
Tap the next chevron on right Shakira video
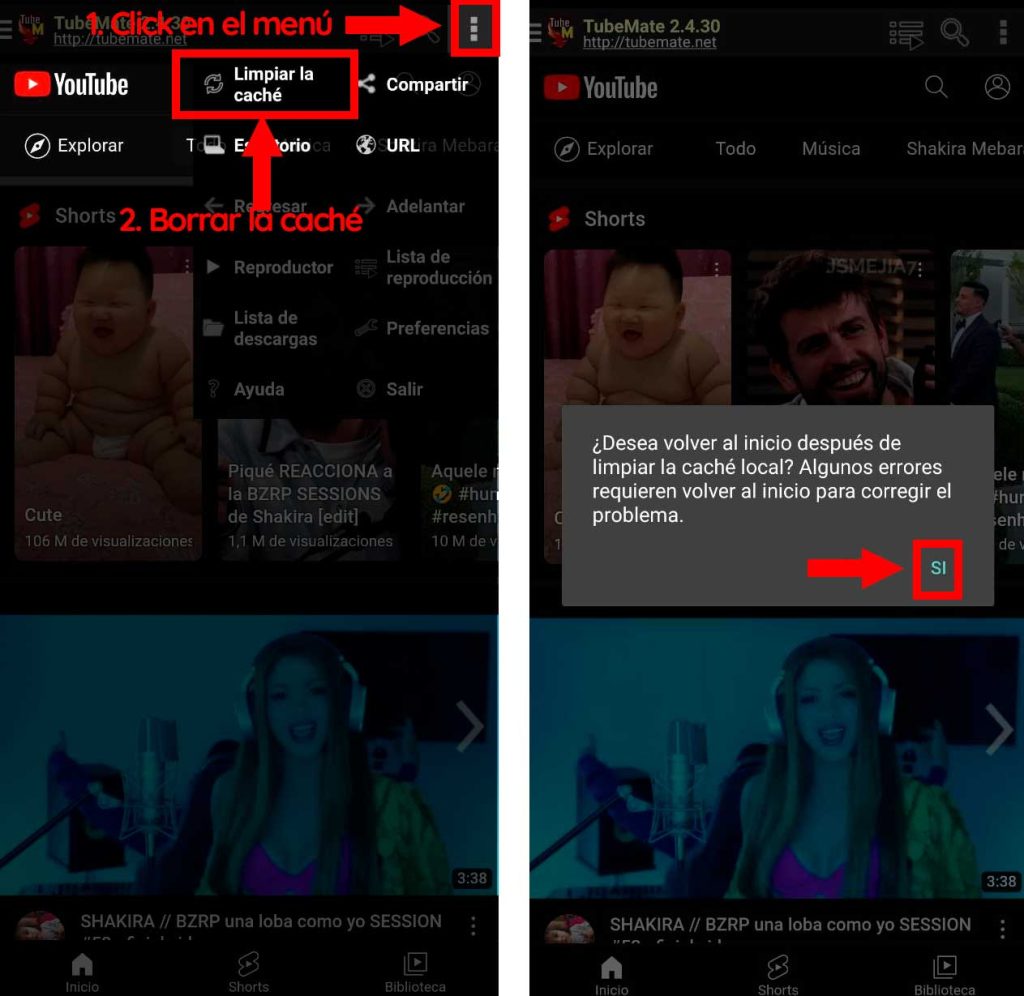pos(999,730)
